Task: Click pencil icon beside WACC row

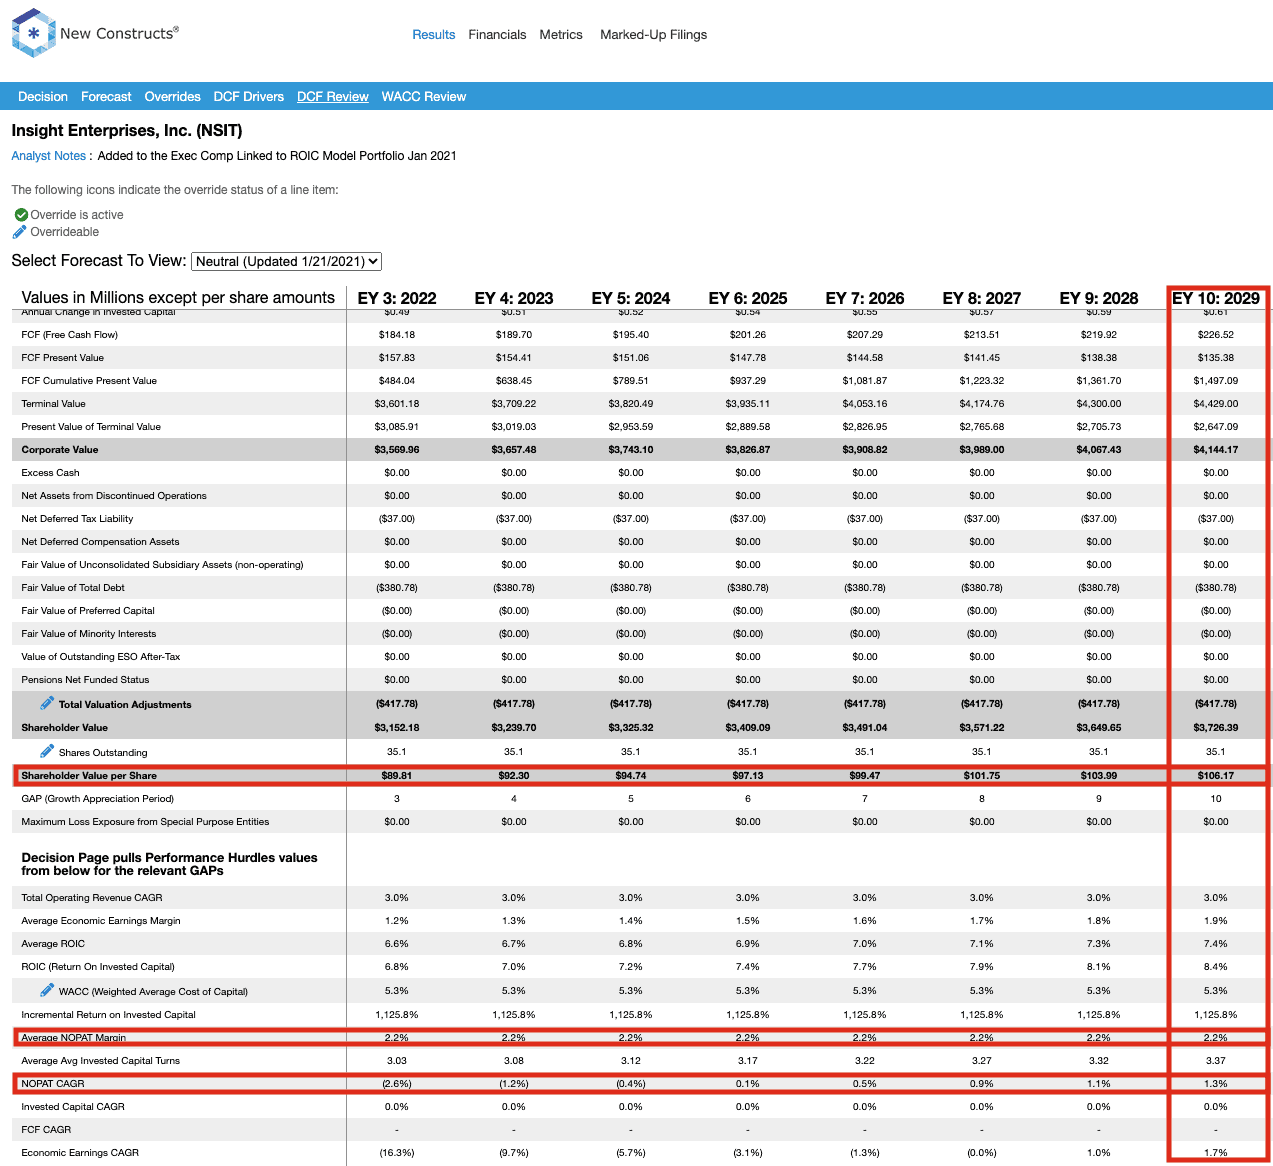Action: (x=47, y=990)
